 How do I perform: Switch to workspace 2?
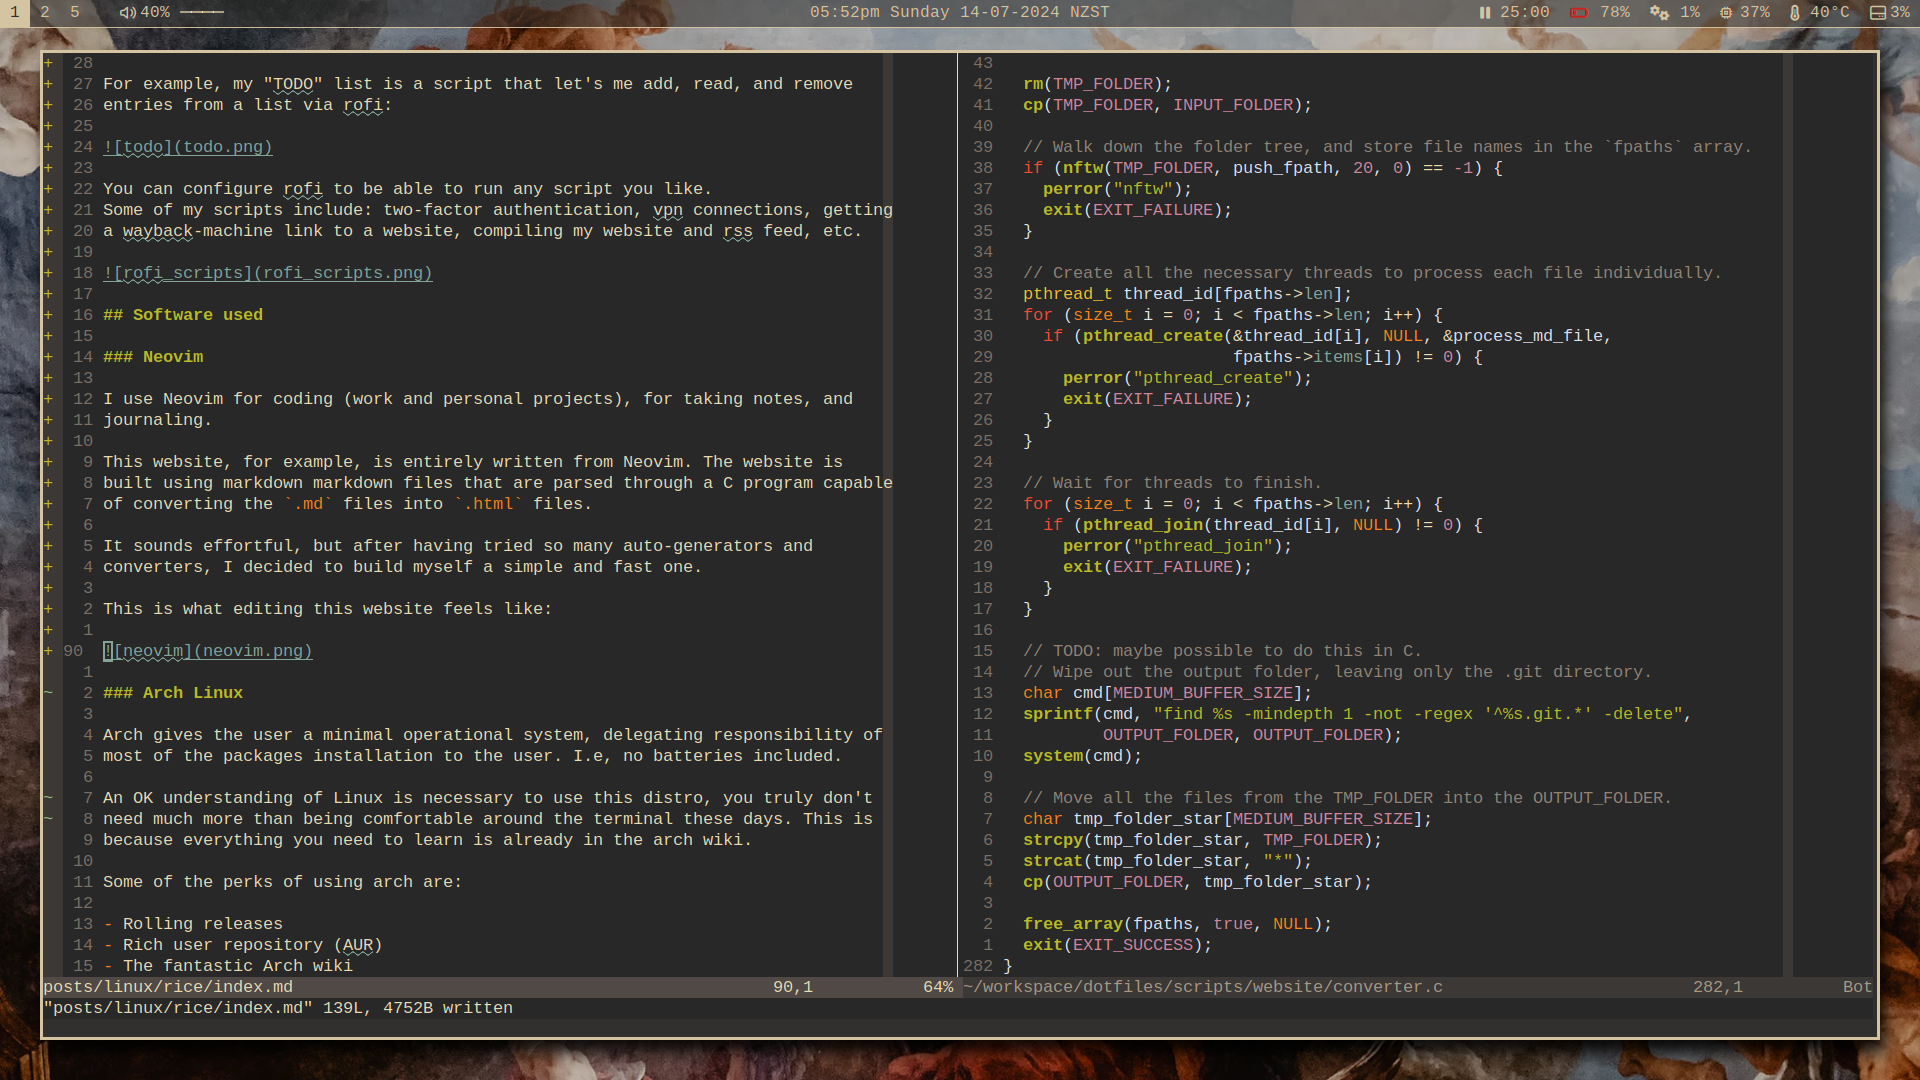click(x=44, y=13)
